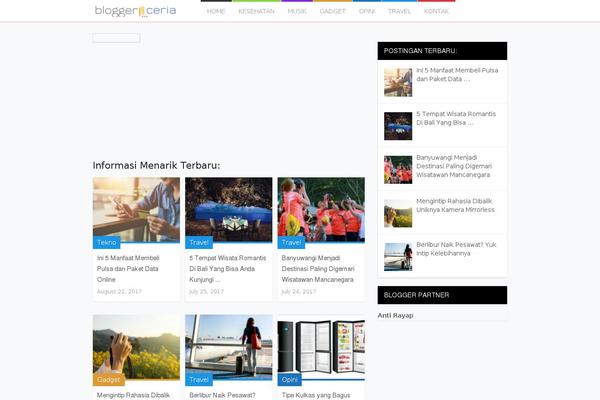The image size is (600, 400).
Task: Click the 'Informasi Menarik Terbaru:' heading
Action: (157, 165)
